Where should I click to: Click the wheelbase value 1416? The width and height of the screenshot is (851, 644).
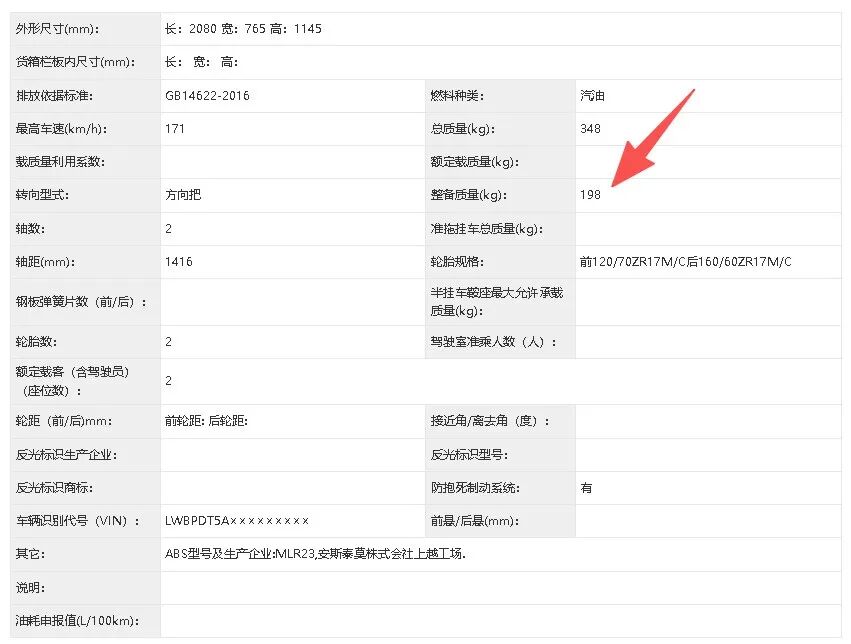[179, 262]
